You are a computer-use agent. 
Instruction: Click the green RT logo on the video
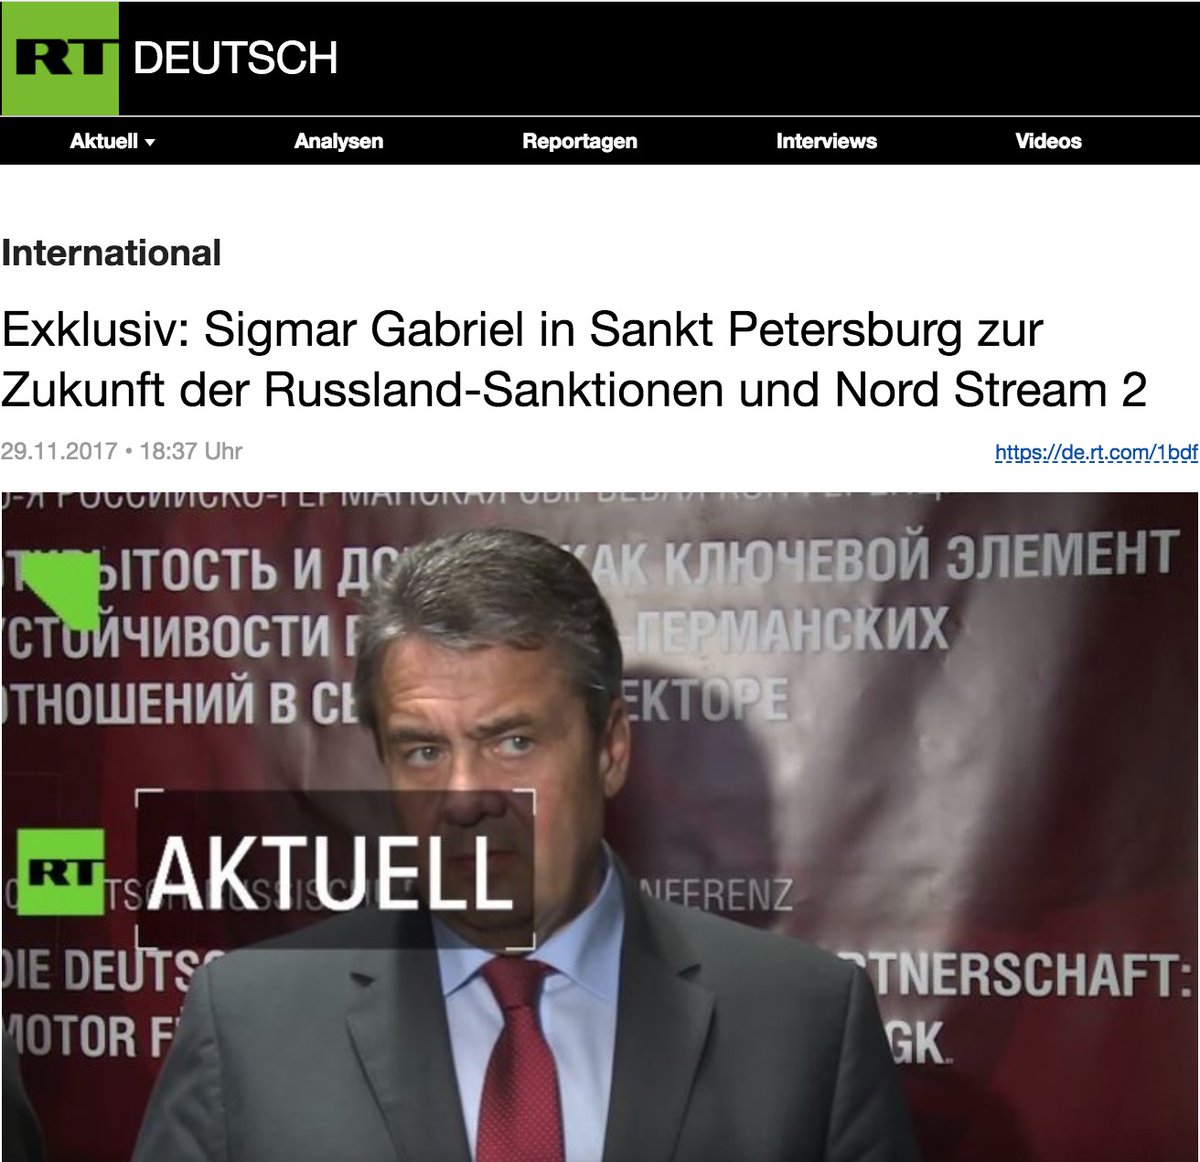60,872
